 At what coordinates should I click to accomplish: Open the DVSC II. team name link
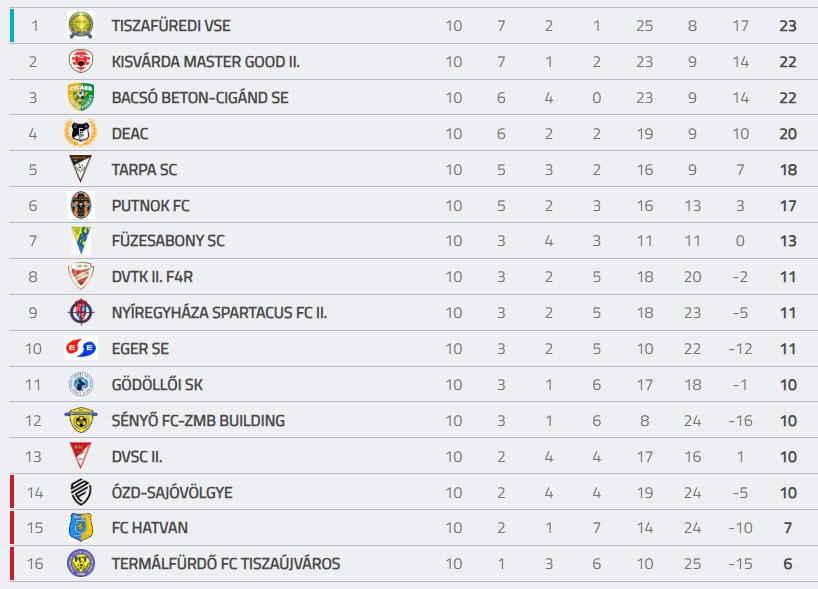point(137,457)
